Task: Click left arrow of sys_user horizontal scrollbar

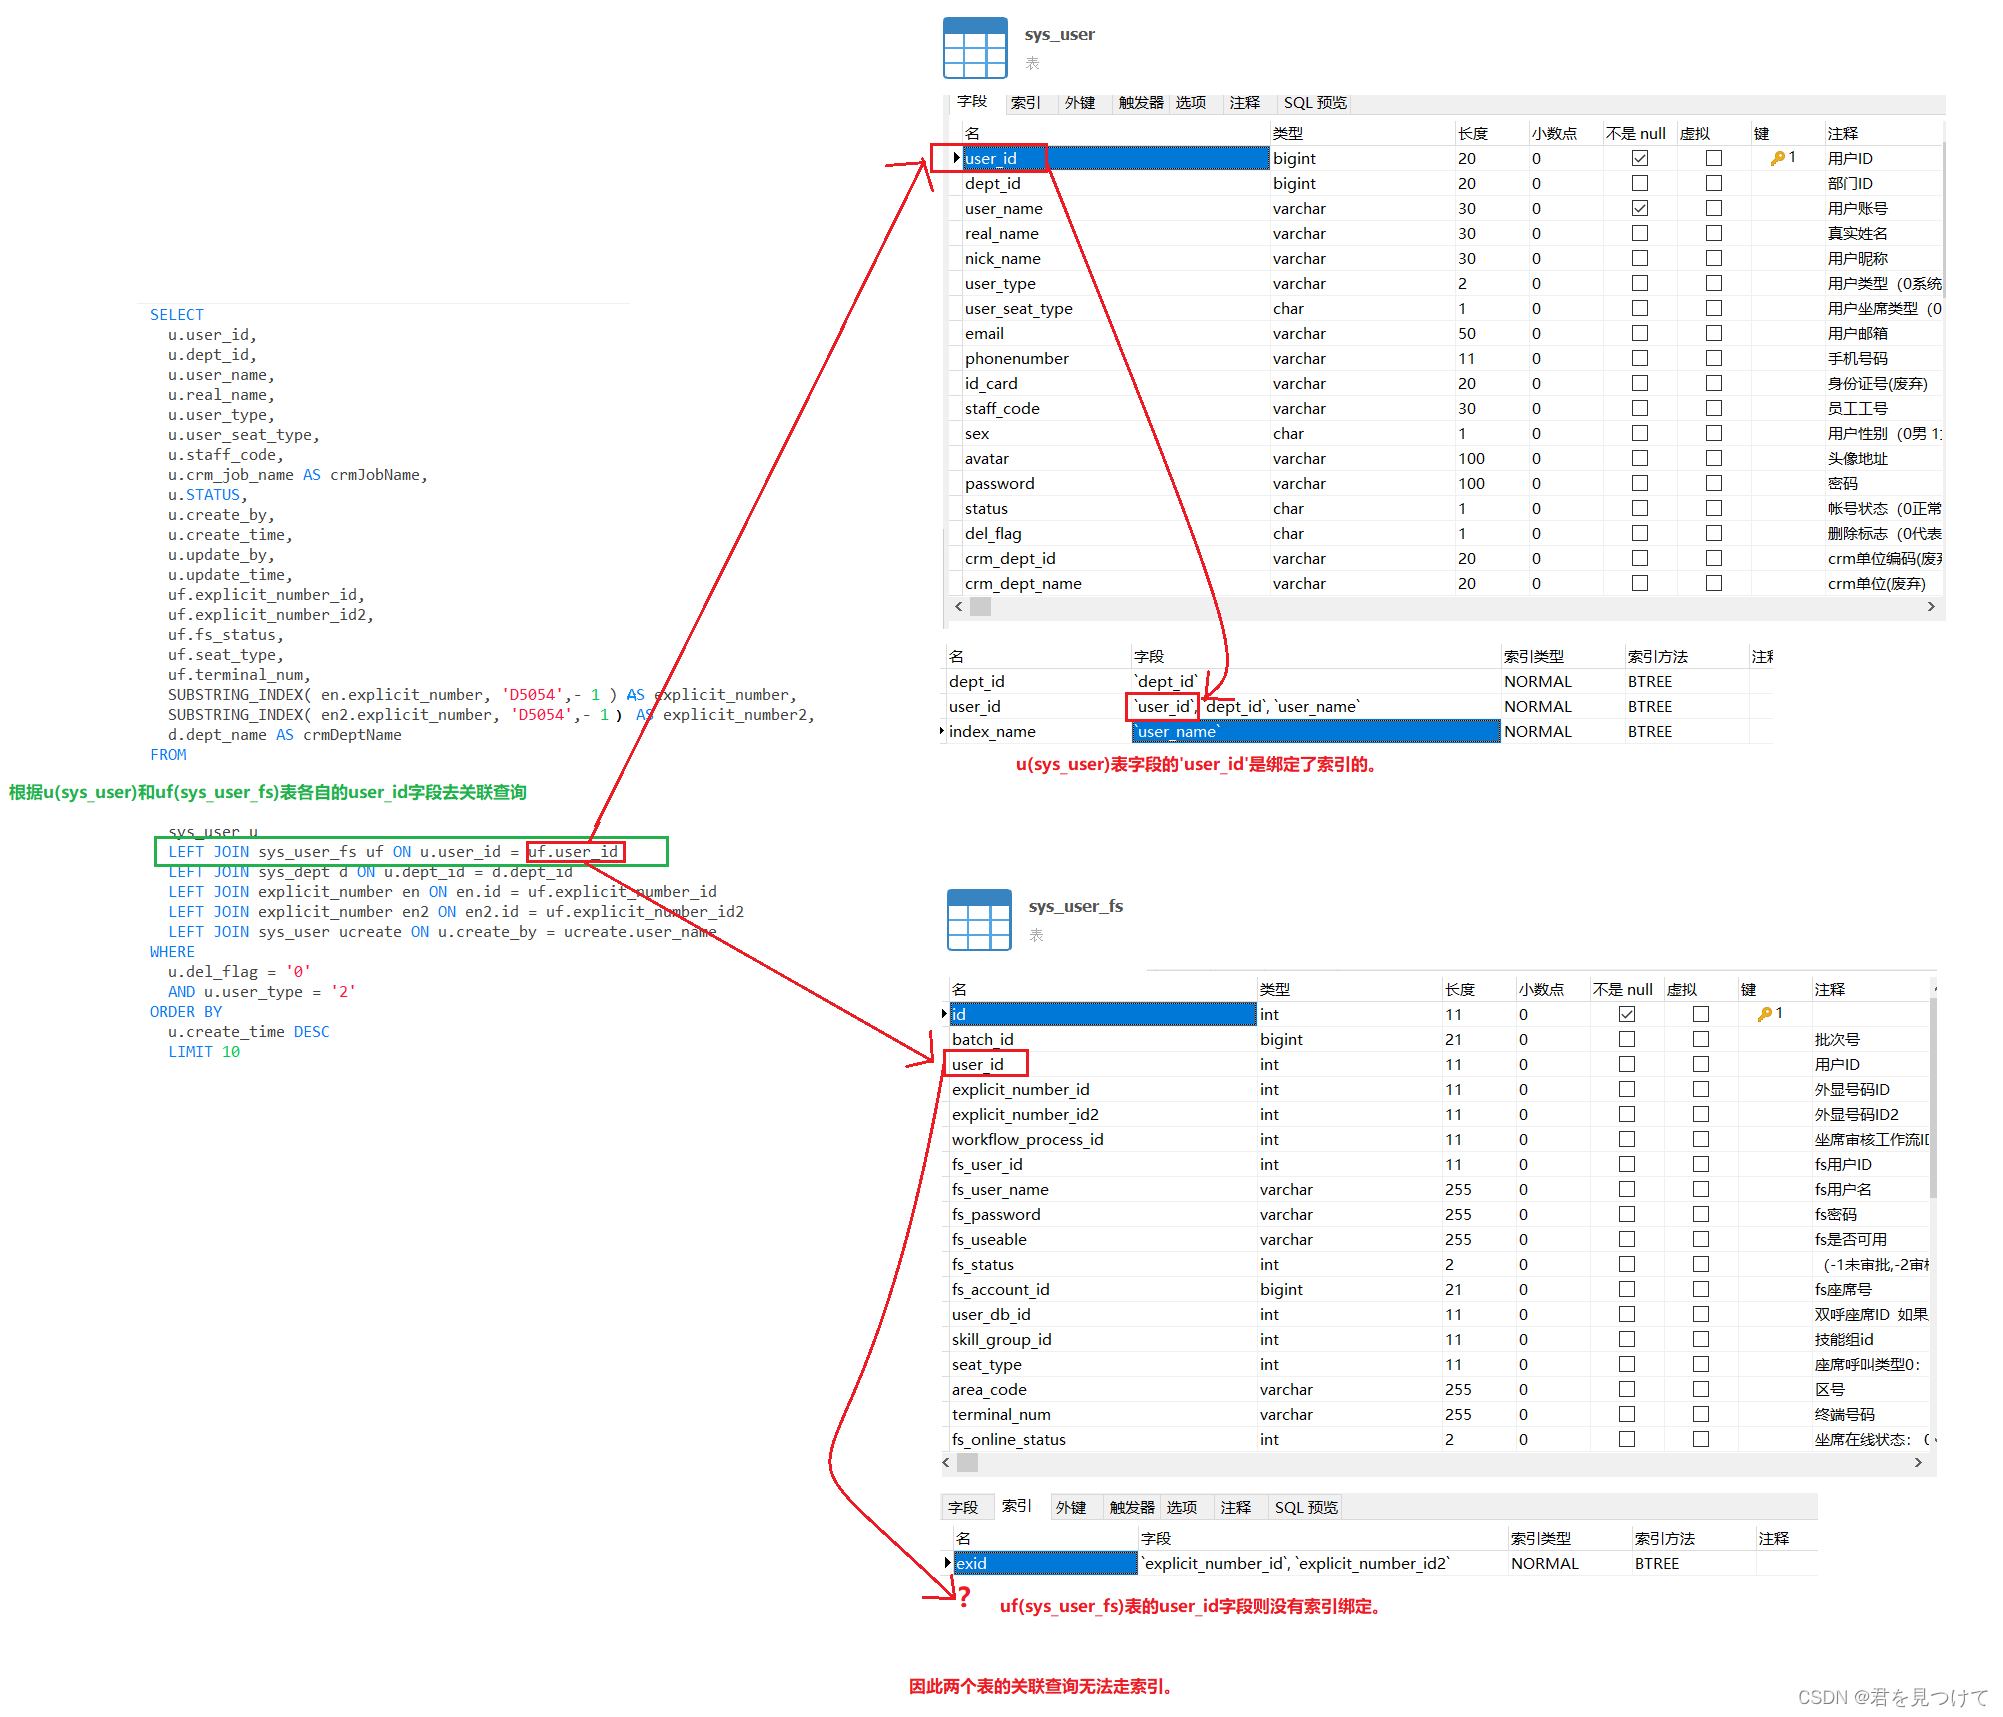Action: coord(959,606)
